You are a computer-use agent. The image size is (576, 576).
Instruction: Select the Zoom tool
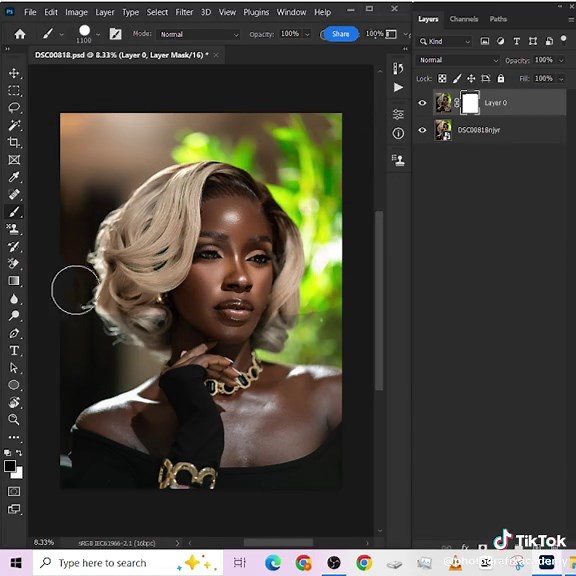(14, 419)
